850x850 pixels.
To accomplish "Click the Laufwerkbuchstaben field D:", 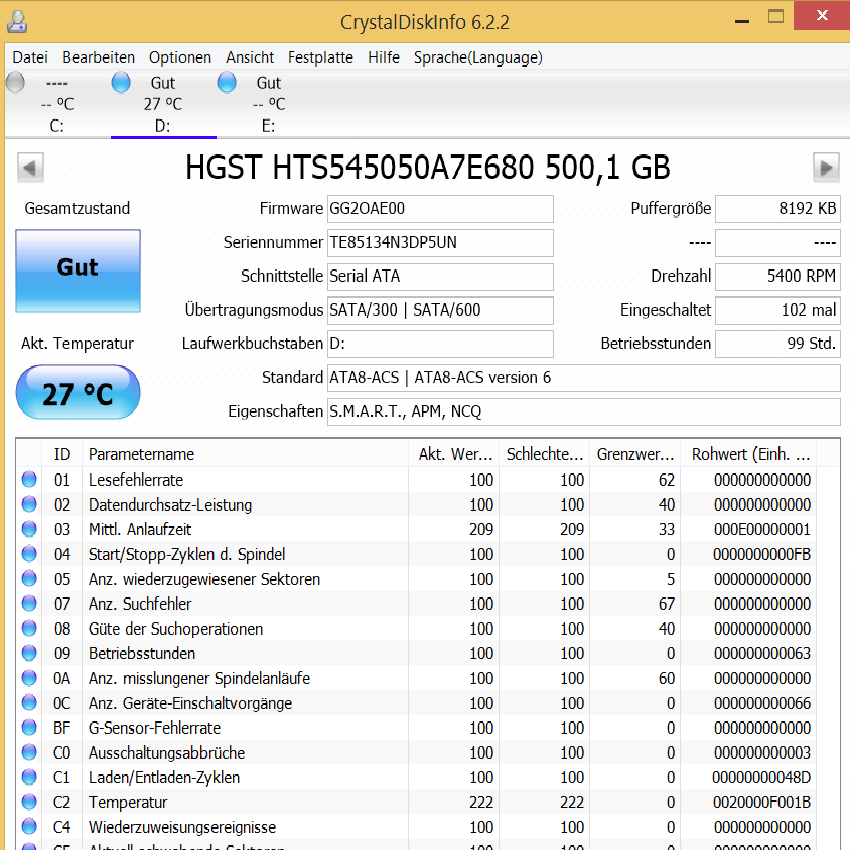I will tap(440, 344).
